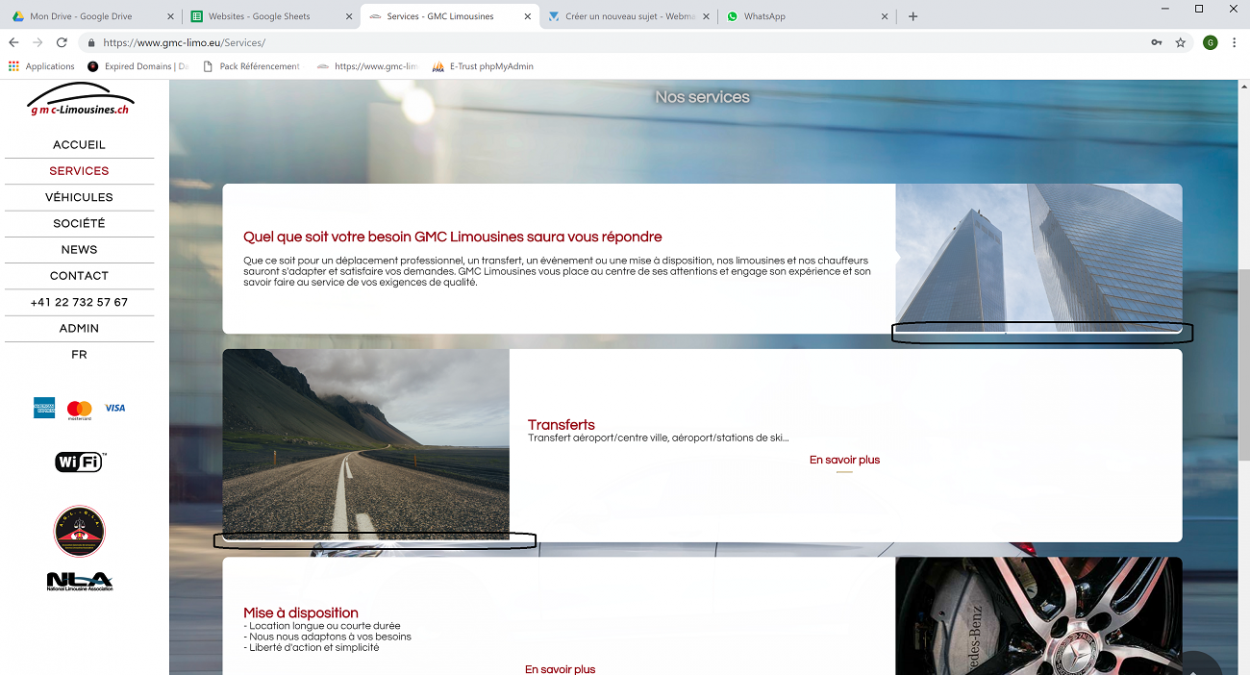Reload the current page
1250x675 pixels.
(62, 43)
